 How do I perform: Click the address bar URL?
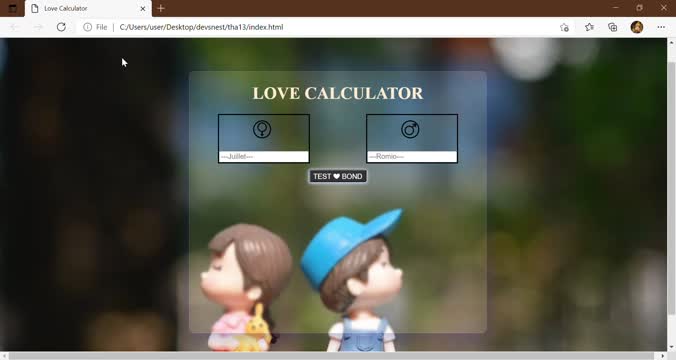[x=201, y=27]
